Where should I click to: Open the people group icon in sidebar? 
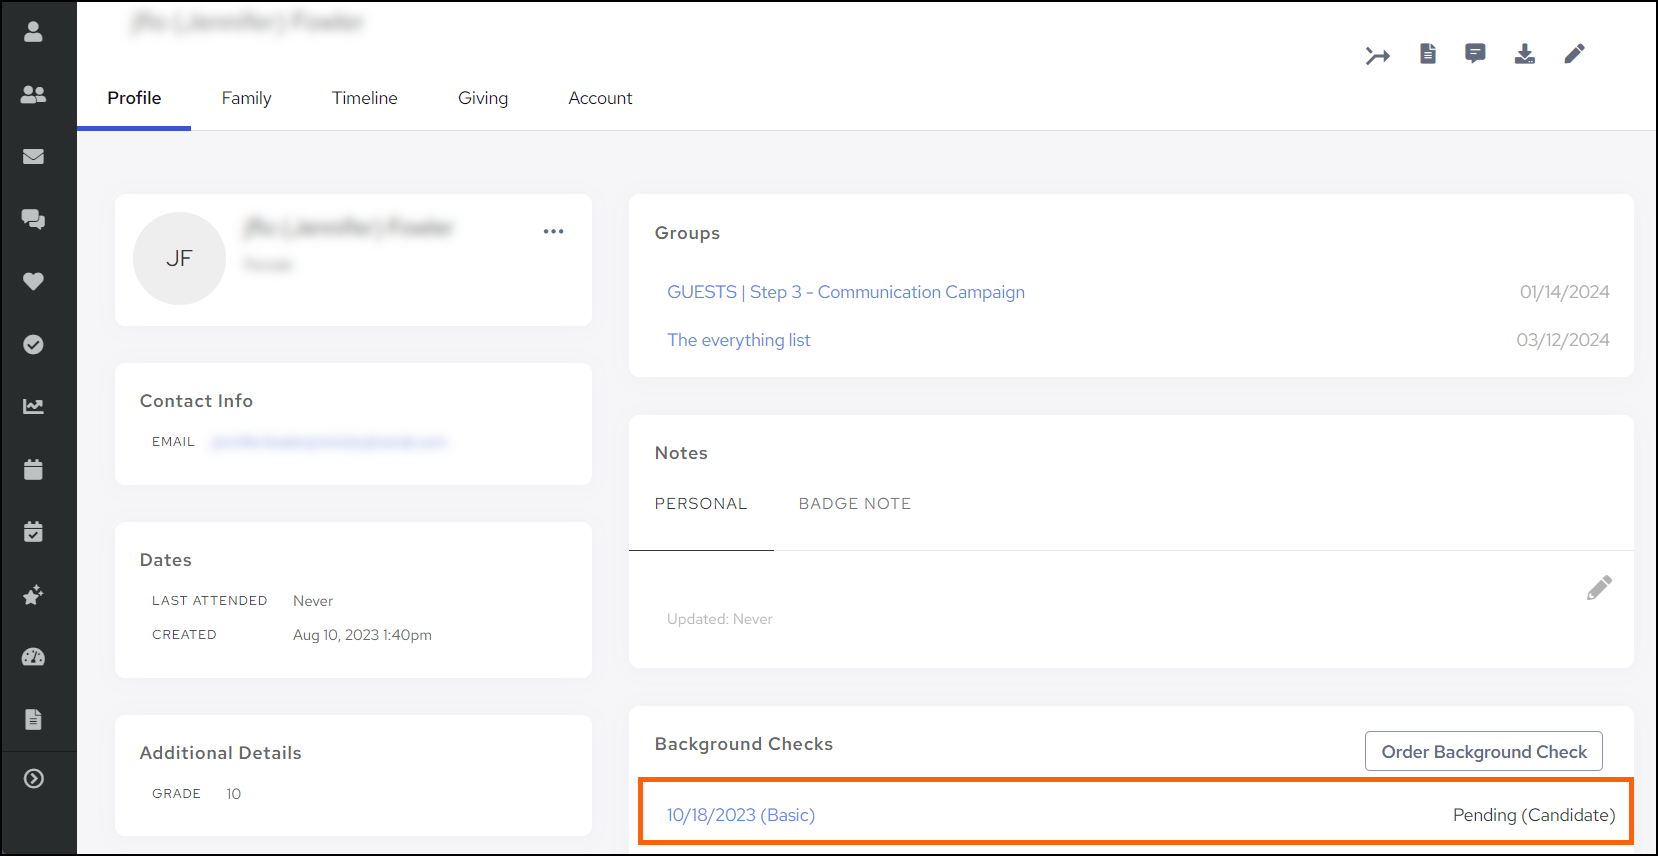click(33, 94)
